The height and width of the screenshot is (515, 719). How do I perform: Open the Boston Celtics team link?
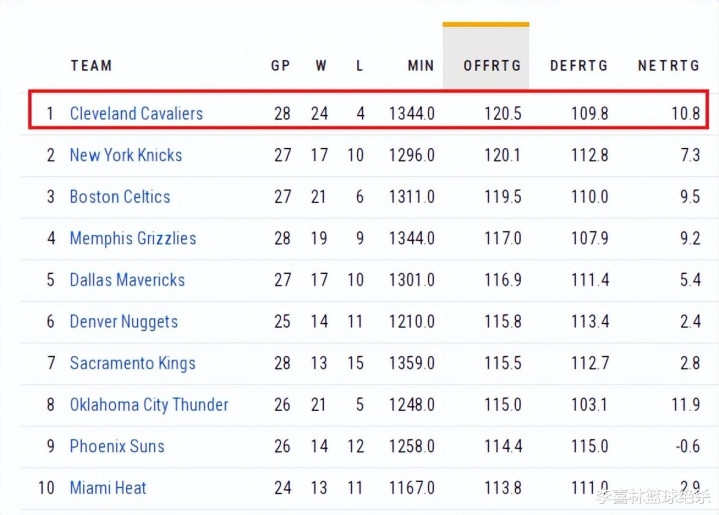pyautogui.click(x=120, y=197)
